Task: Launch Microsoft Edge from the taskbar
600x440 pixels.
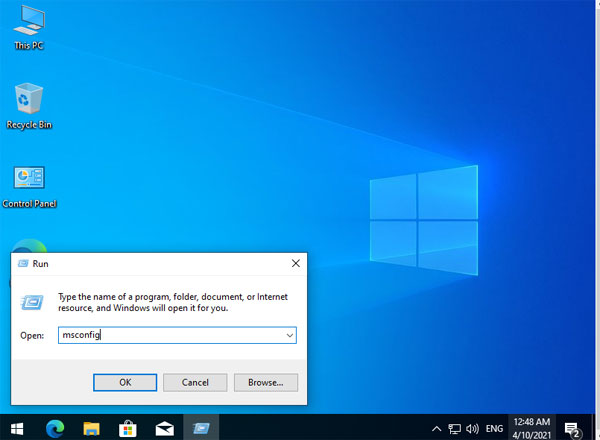Action: pos(53,427)
